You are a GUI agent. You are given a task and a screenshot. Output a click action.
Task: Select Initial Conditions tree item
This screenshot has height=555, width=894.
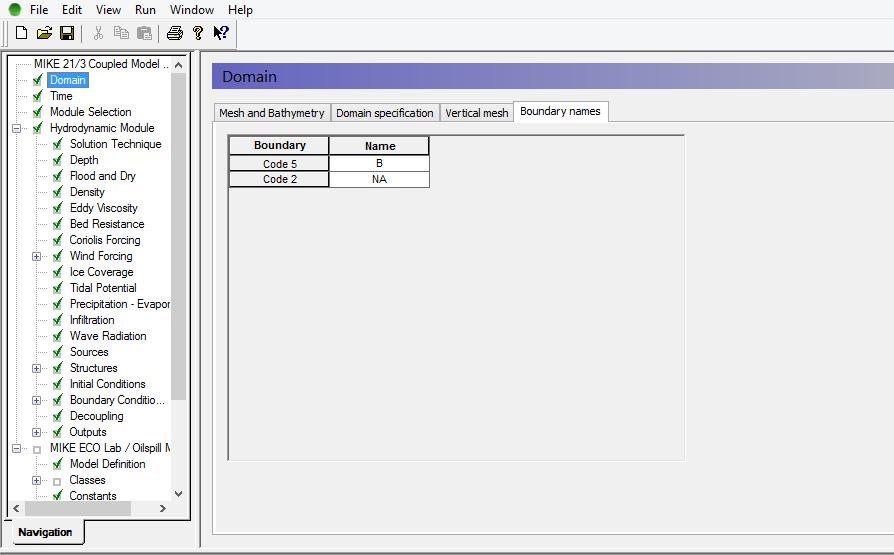[x=108, y=384]
